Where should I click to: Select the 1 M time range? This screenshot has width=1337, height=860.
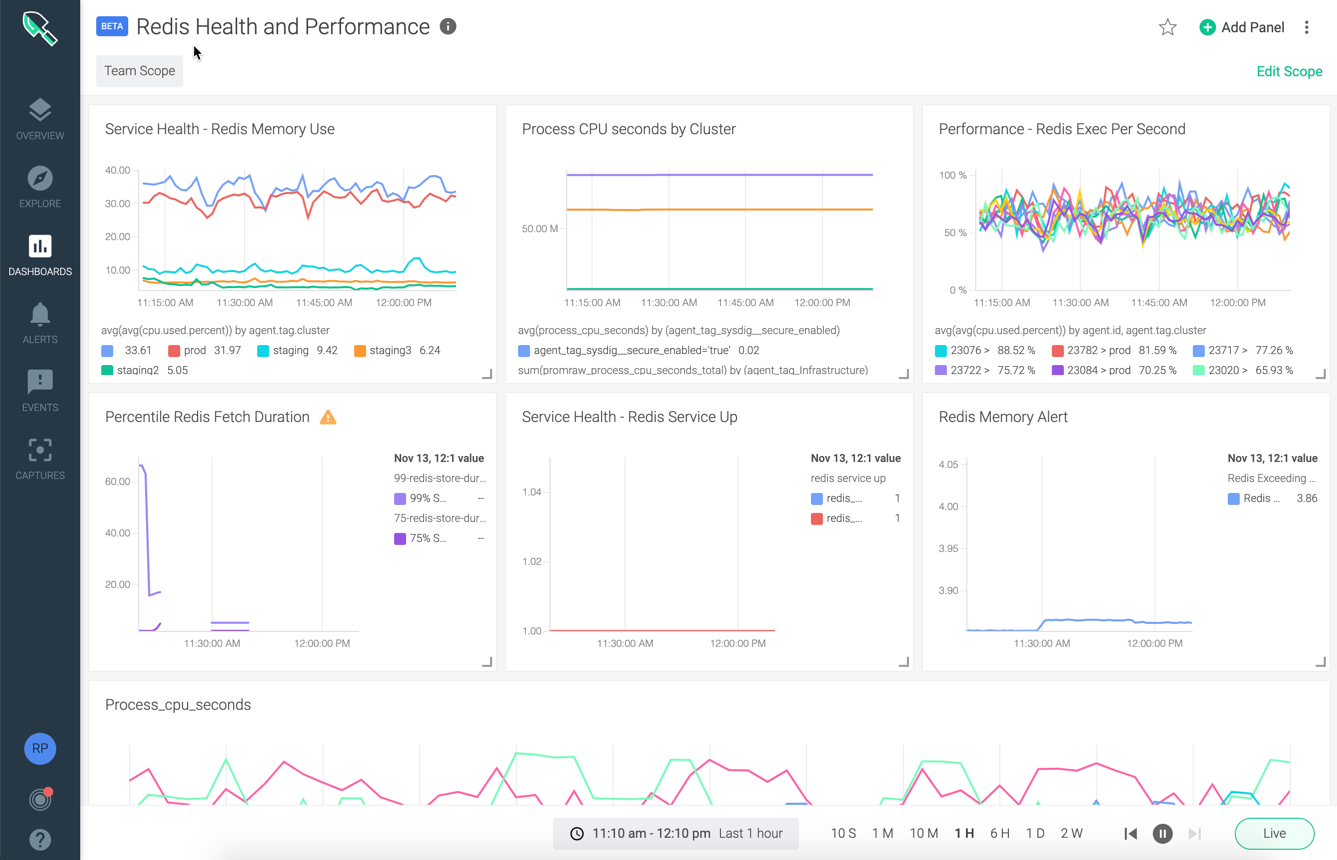click(882, 833)
